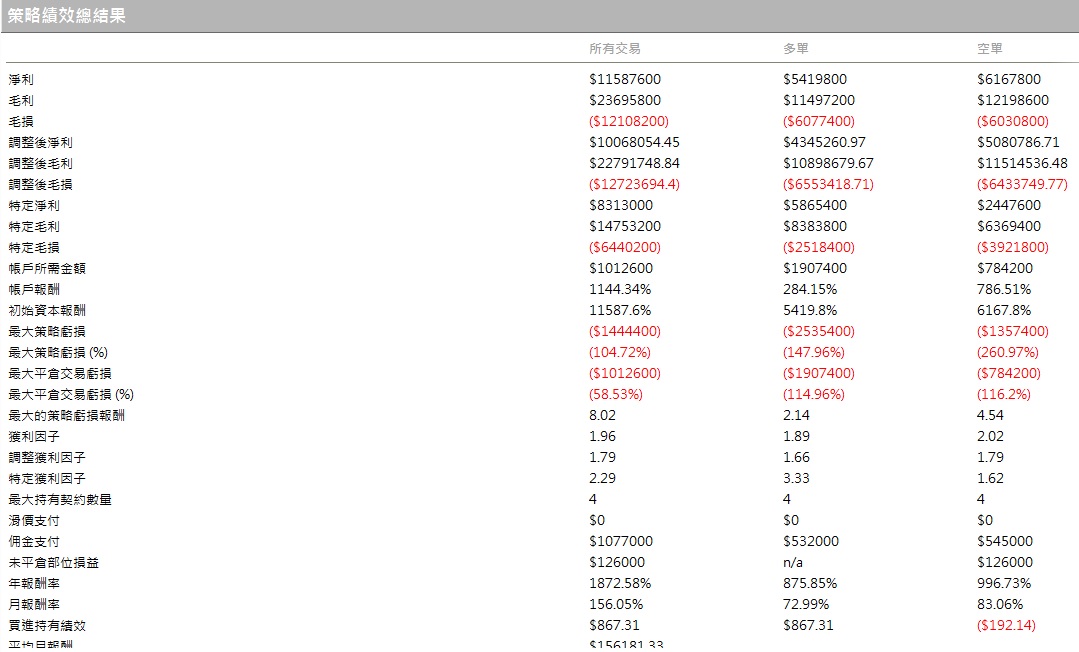Viewport: 1079px width, 652px height.
Task: Click account return value 1144.34%
Action: pos(620,289)
